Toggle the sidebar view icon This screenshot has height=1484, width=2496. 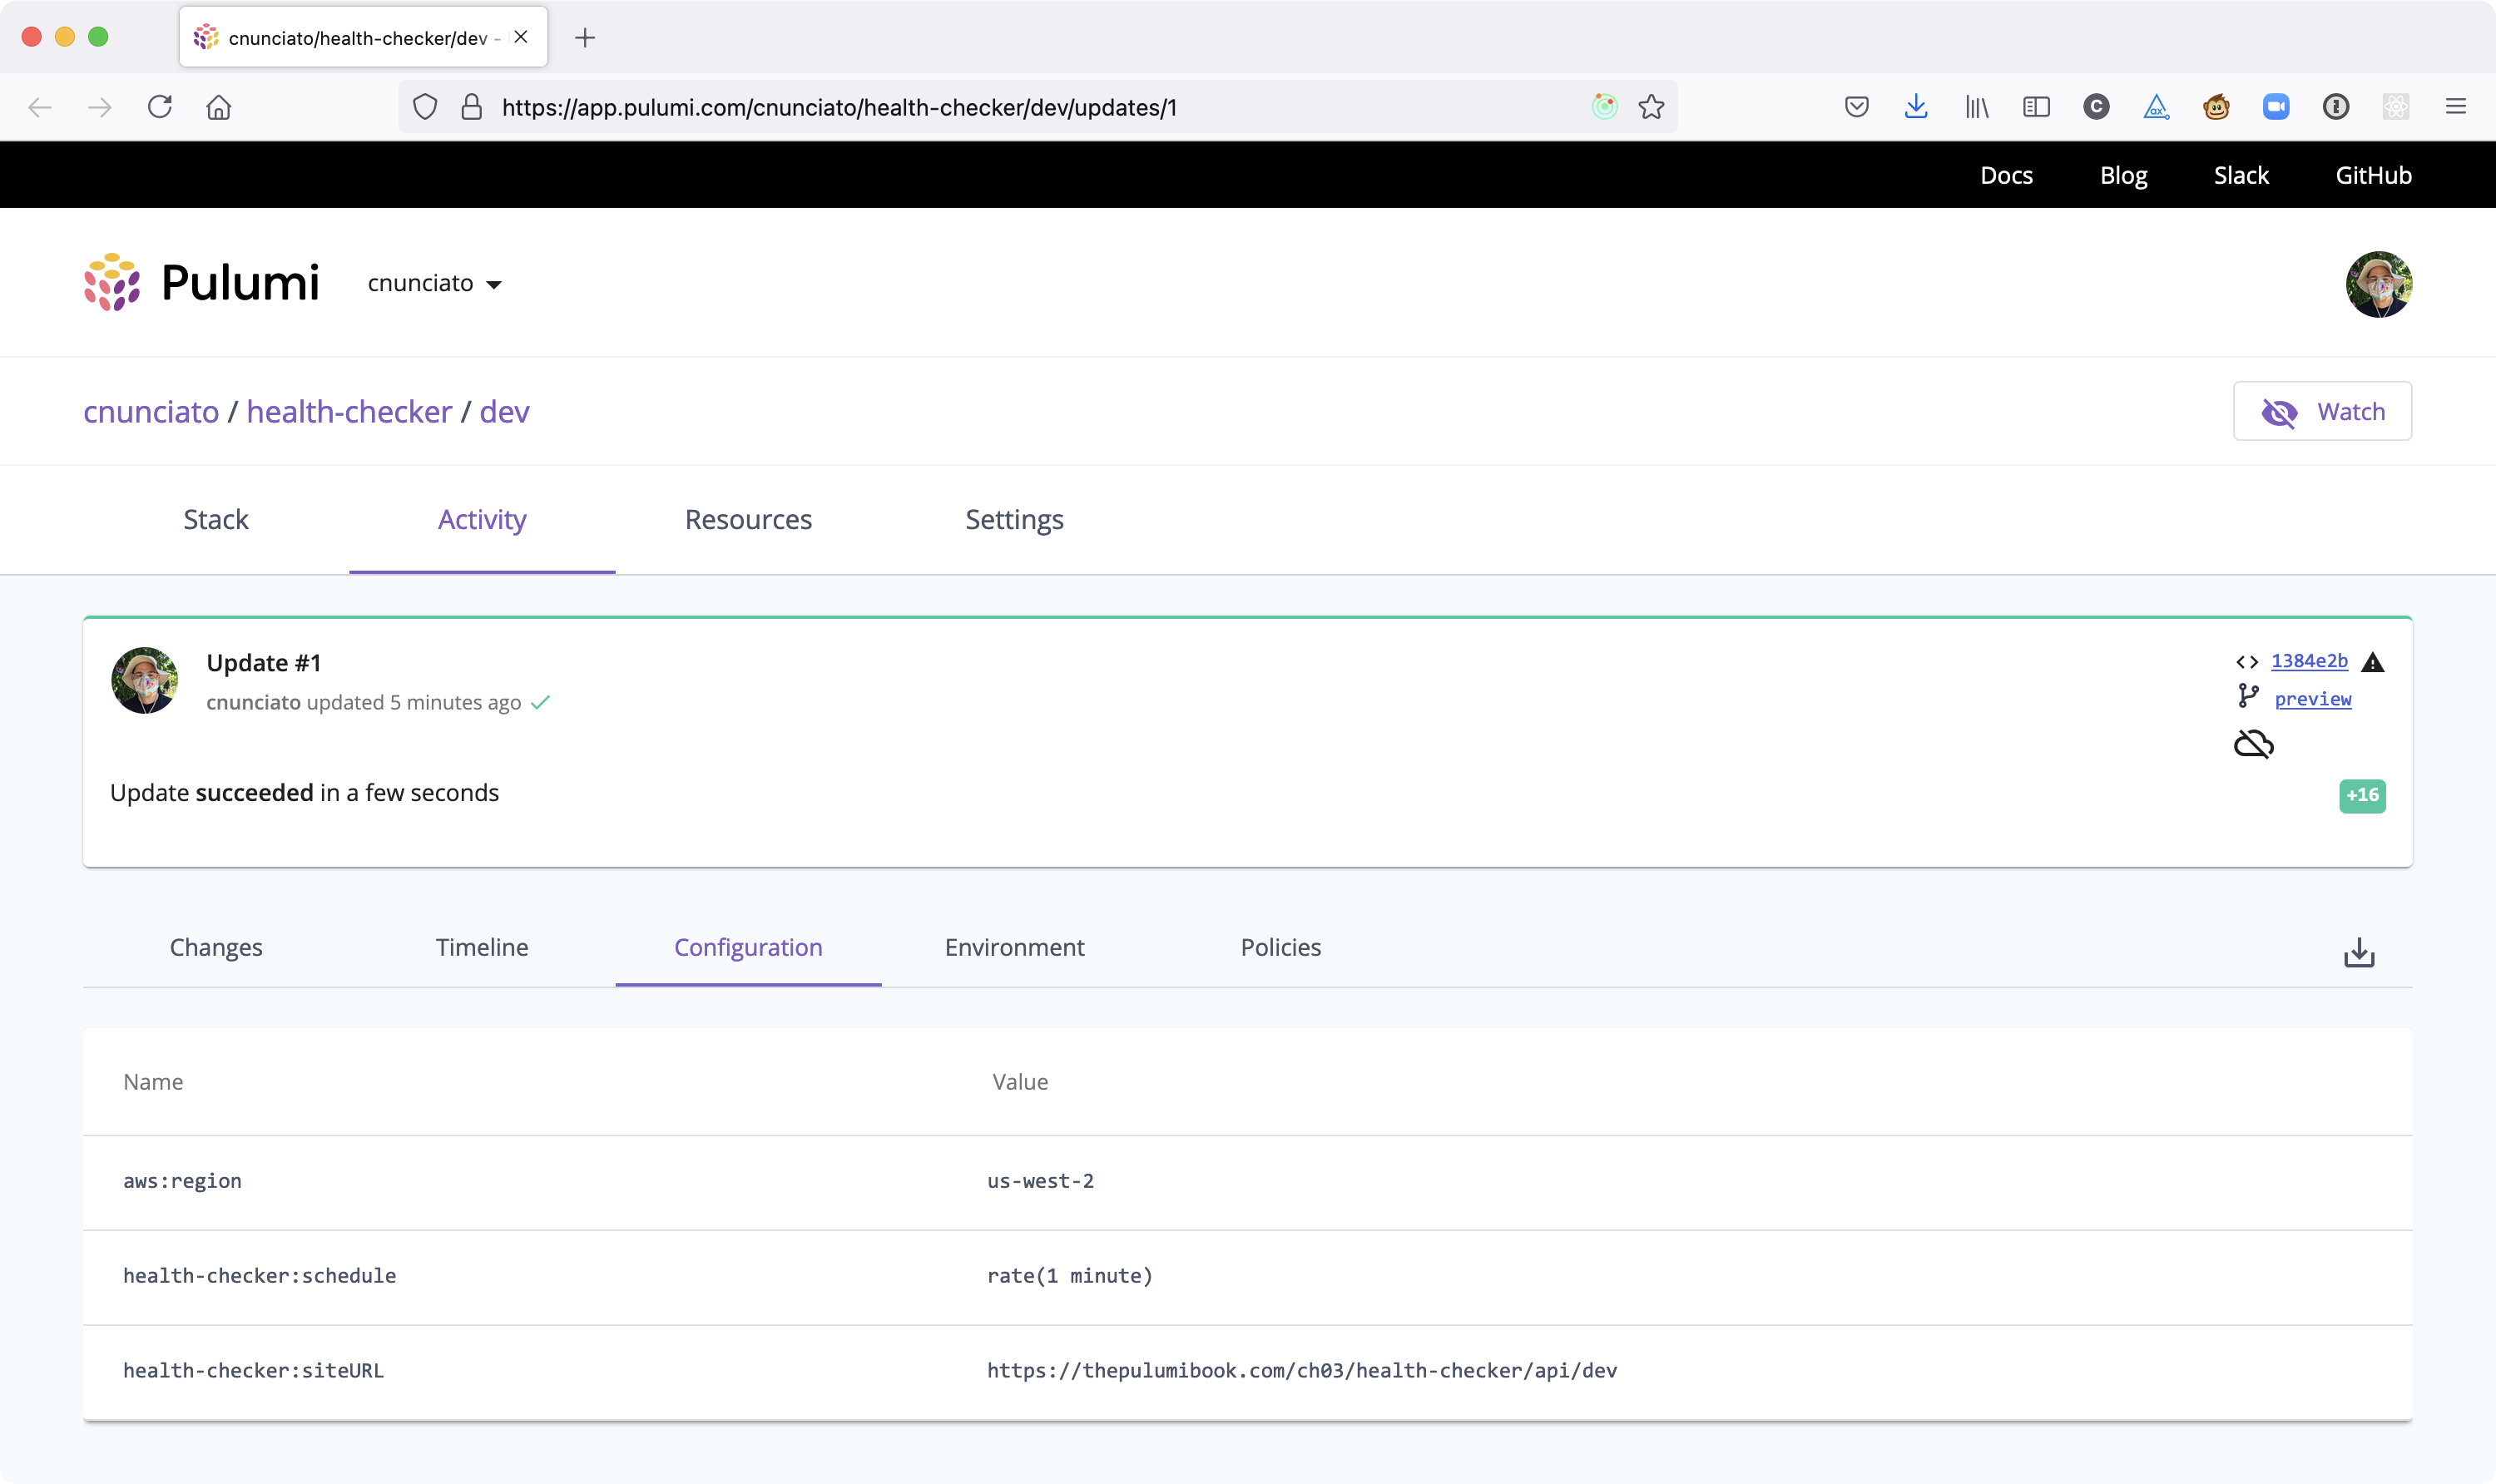click(x=2036, y=107)
